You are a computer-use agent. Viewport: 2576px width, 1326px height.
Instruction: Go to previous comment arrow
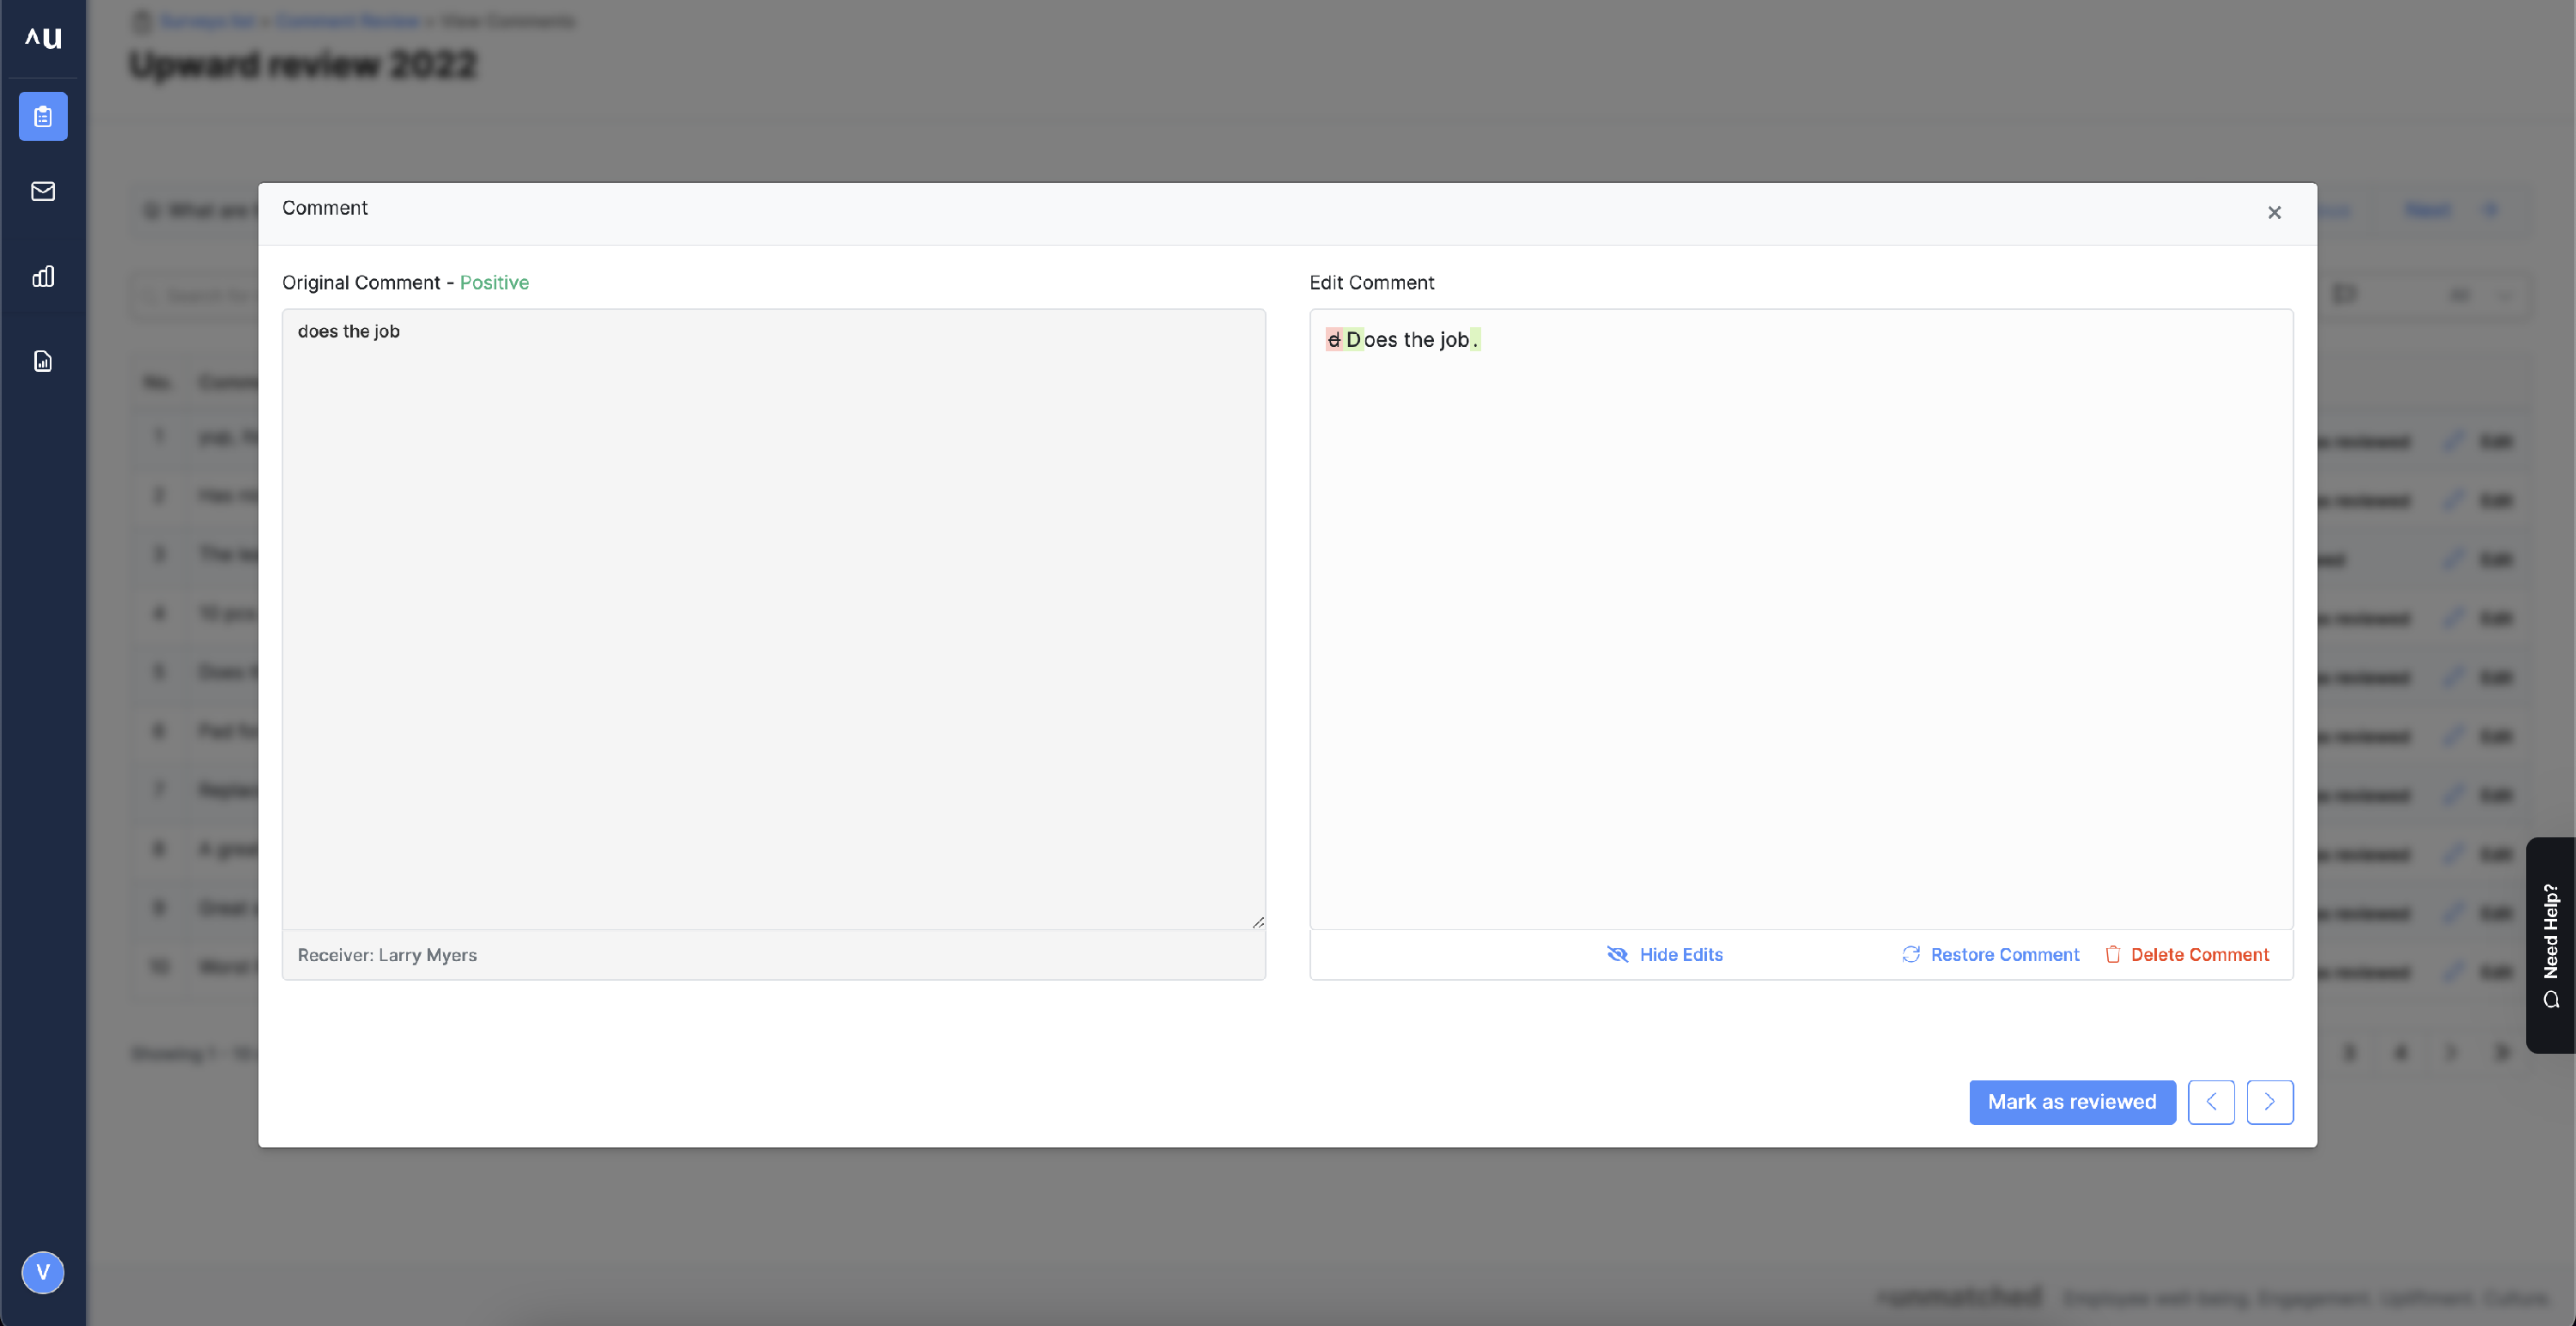[x=2211, y=1101]
